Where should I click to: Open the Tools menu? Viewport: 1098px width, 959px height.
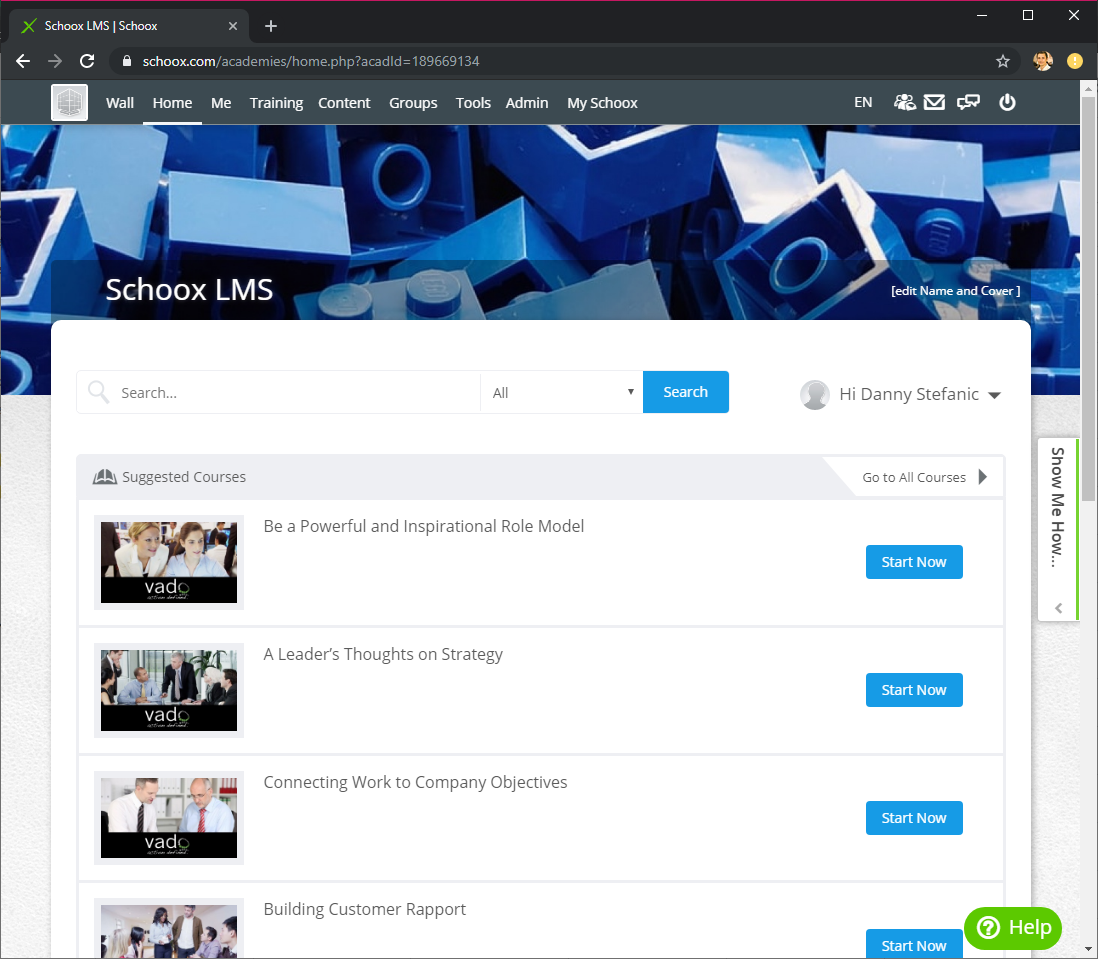coord(473,103)
